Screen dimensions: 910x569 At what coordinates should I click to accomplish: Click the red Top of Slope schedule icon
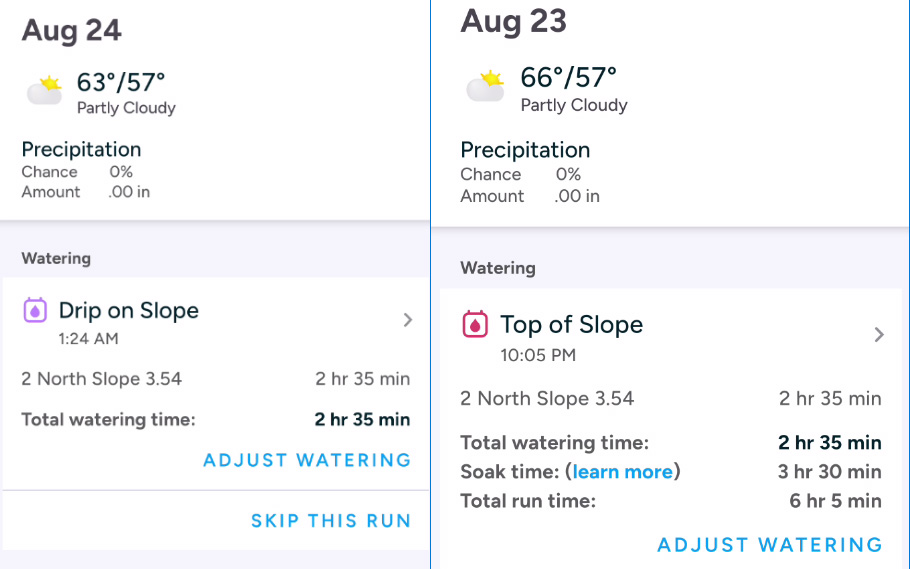pyautogui.click(x=475, y=324)
